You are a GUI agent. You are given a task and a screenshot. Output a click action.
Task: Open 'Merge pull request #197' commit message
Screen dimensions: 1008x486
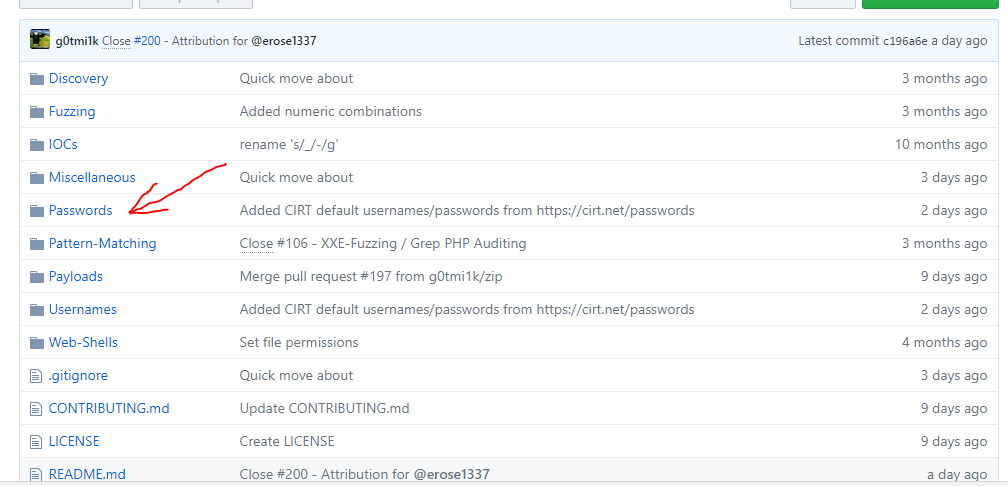coord(320,277)
